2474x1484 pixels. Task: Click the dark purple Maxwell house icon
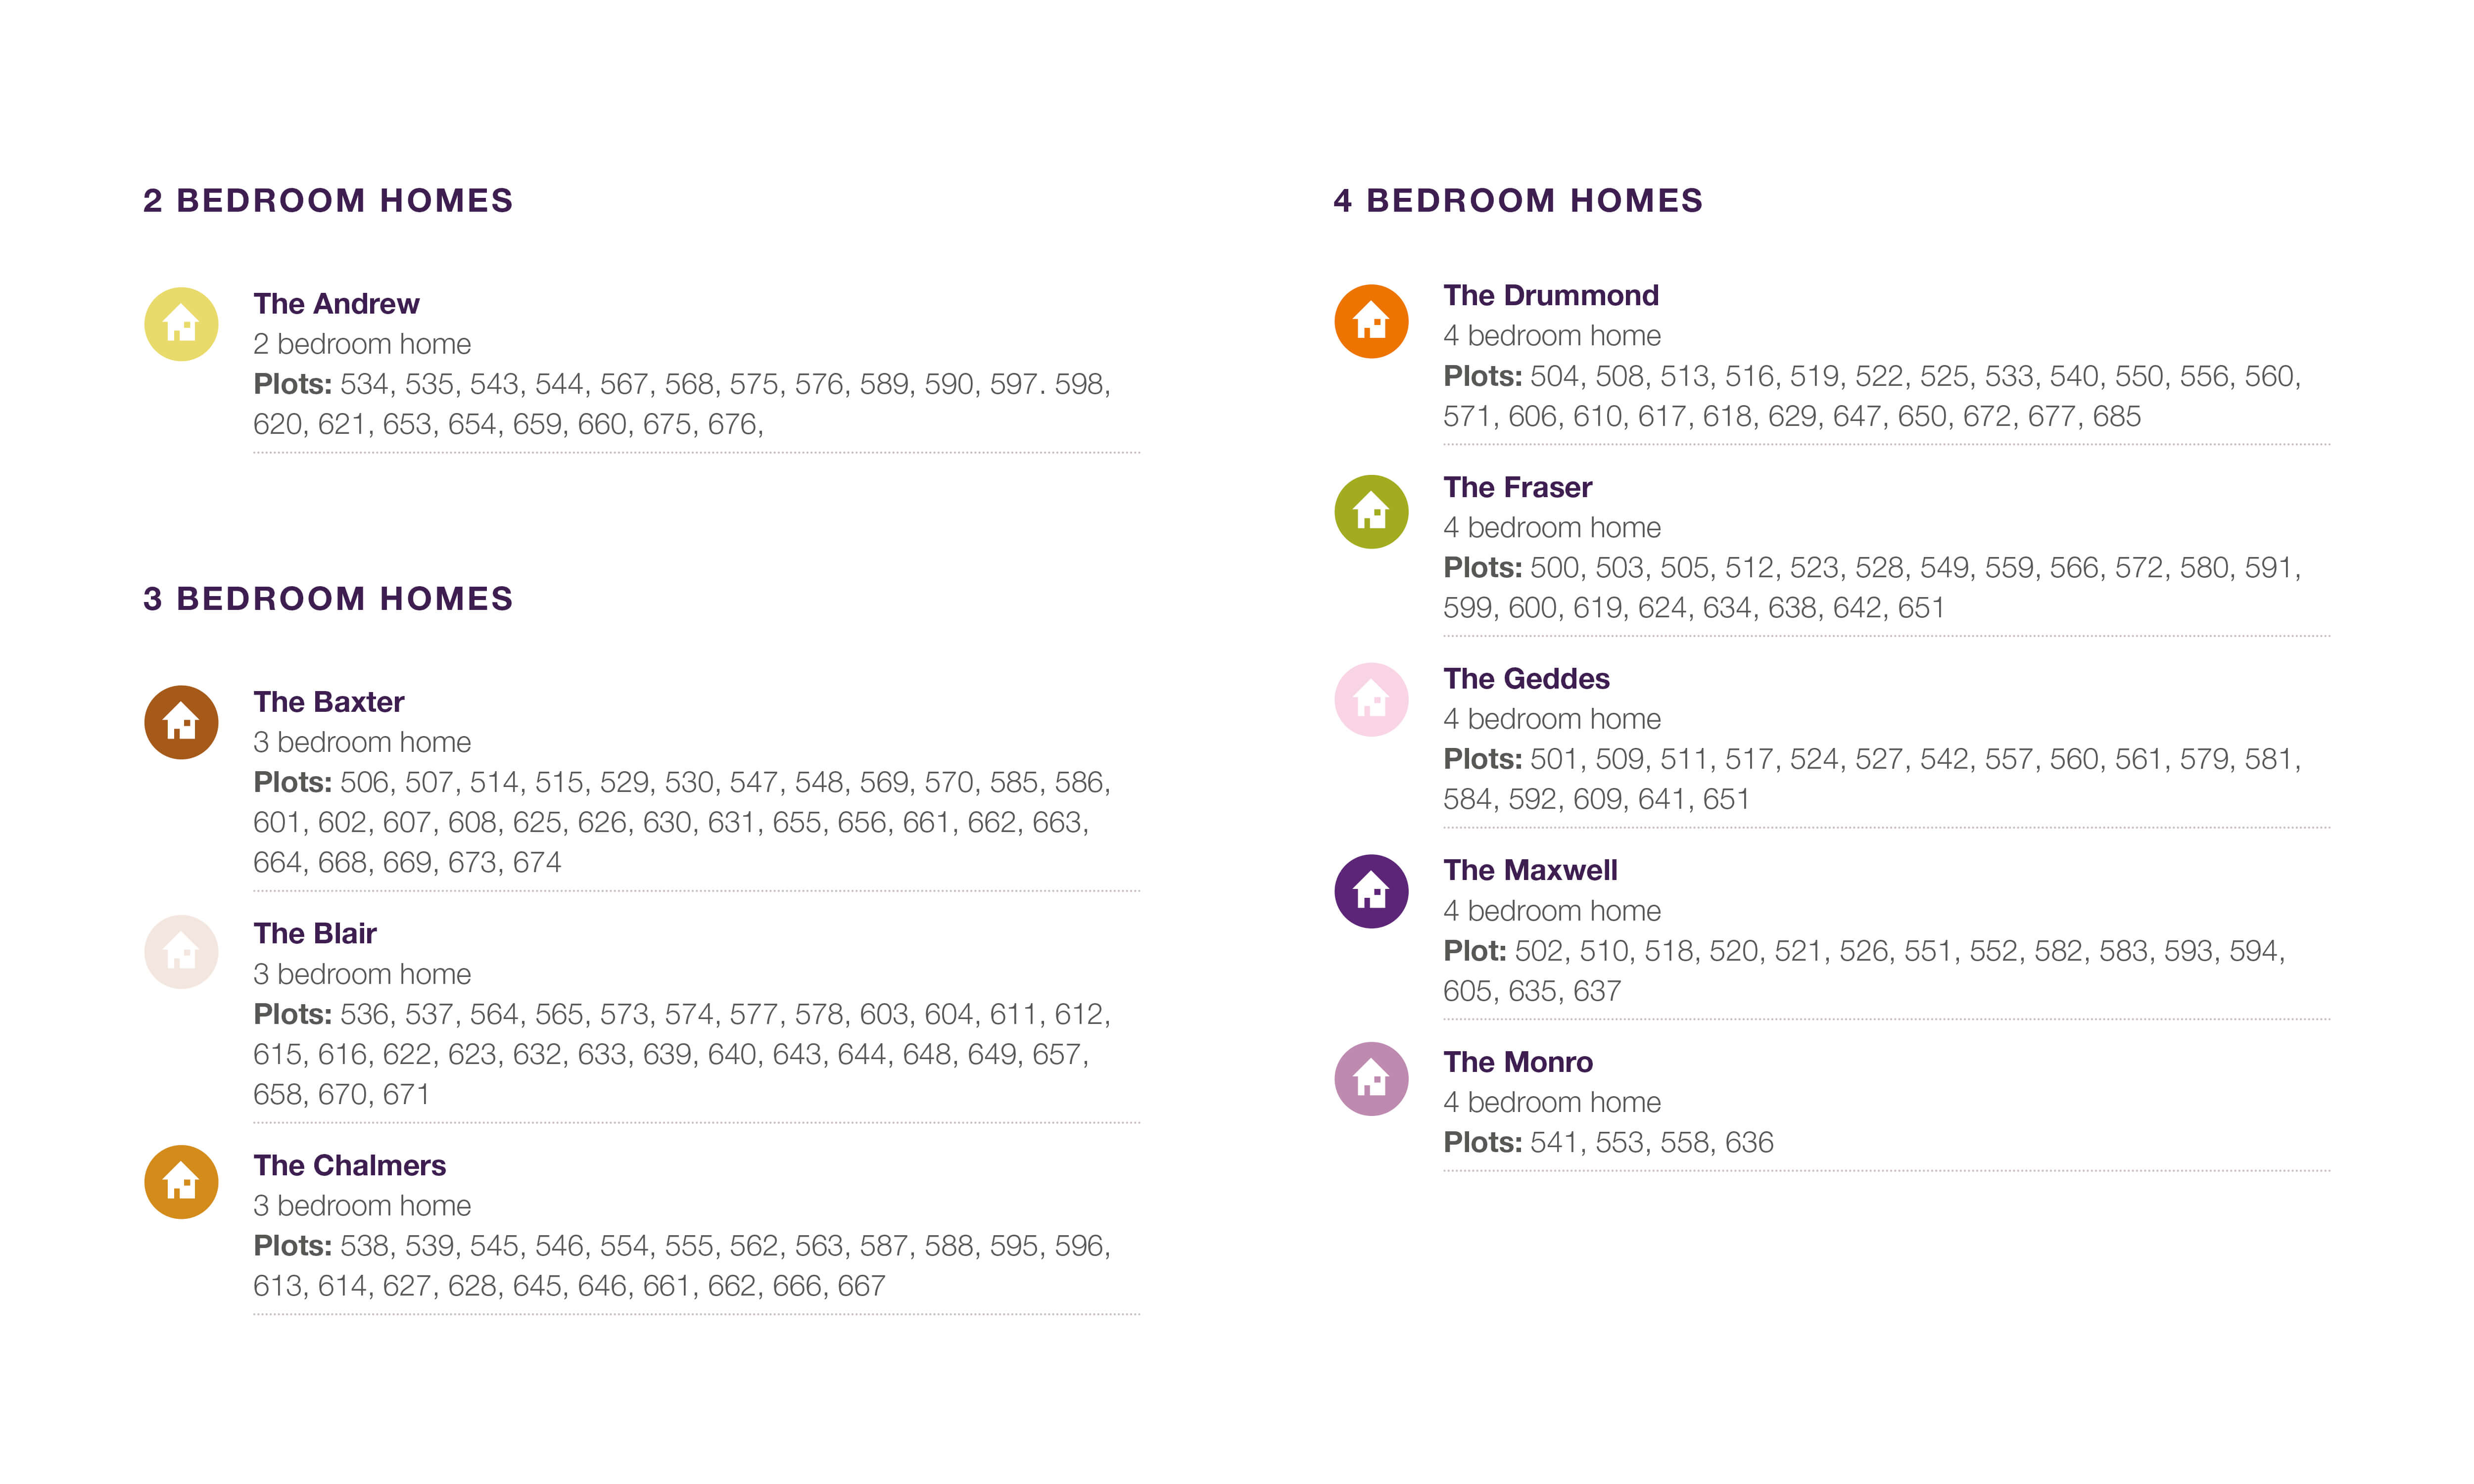pyautogui.click(x=1371, y=891)
